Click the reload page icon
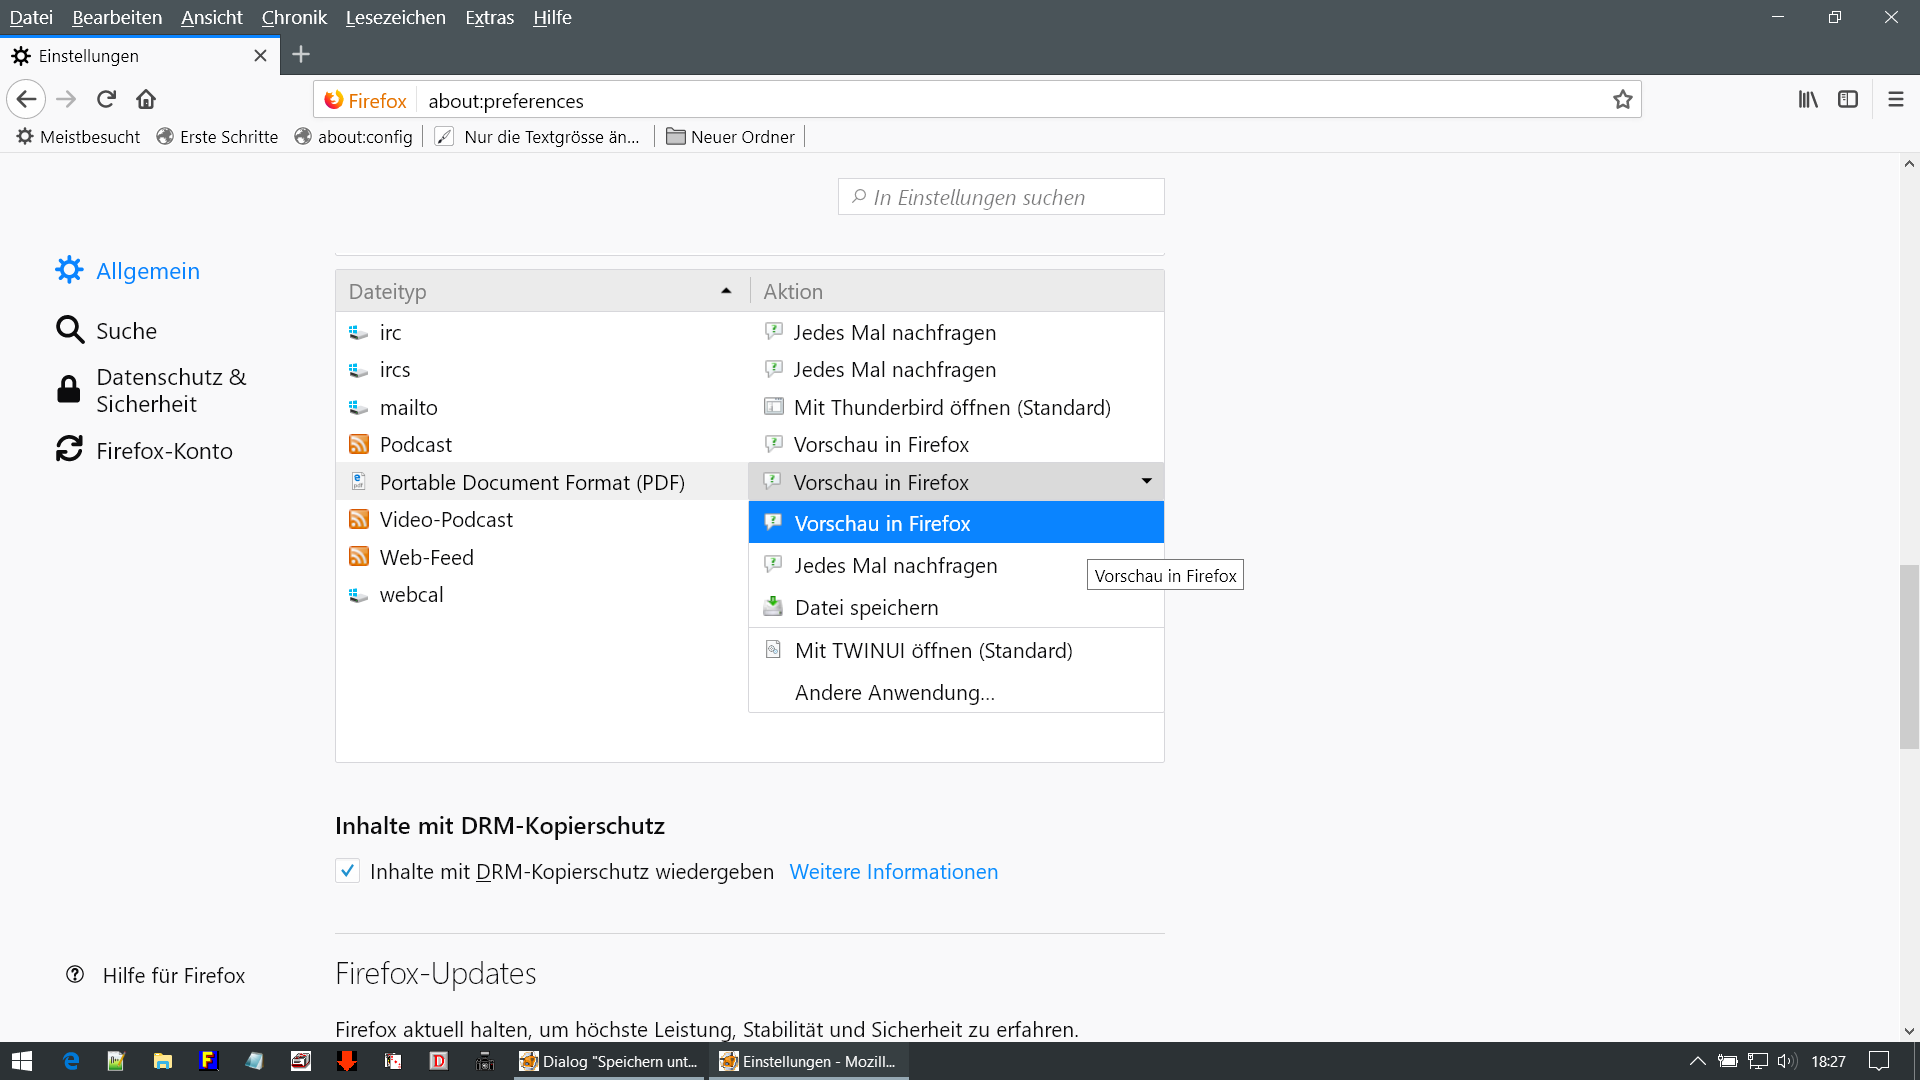 pyautogui.click(x=106, y=99)
